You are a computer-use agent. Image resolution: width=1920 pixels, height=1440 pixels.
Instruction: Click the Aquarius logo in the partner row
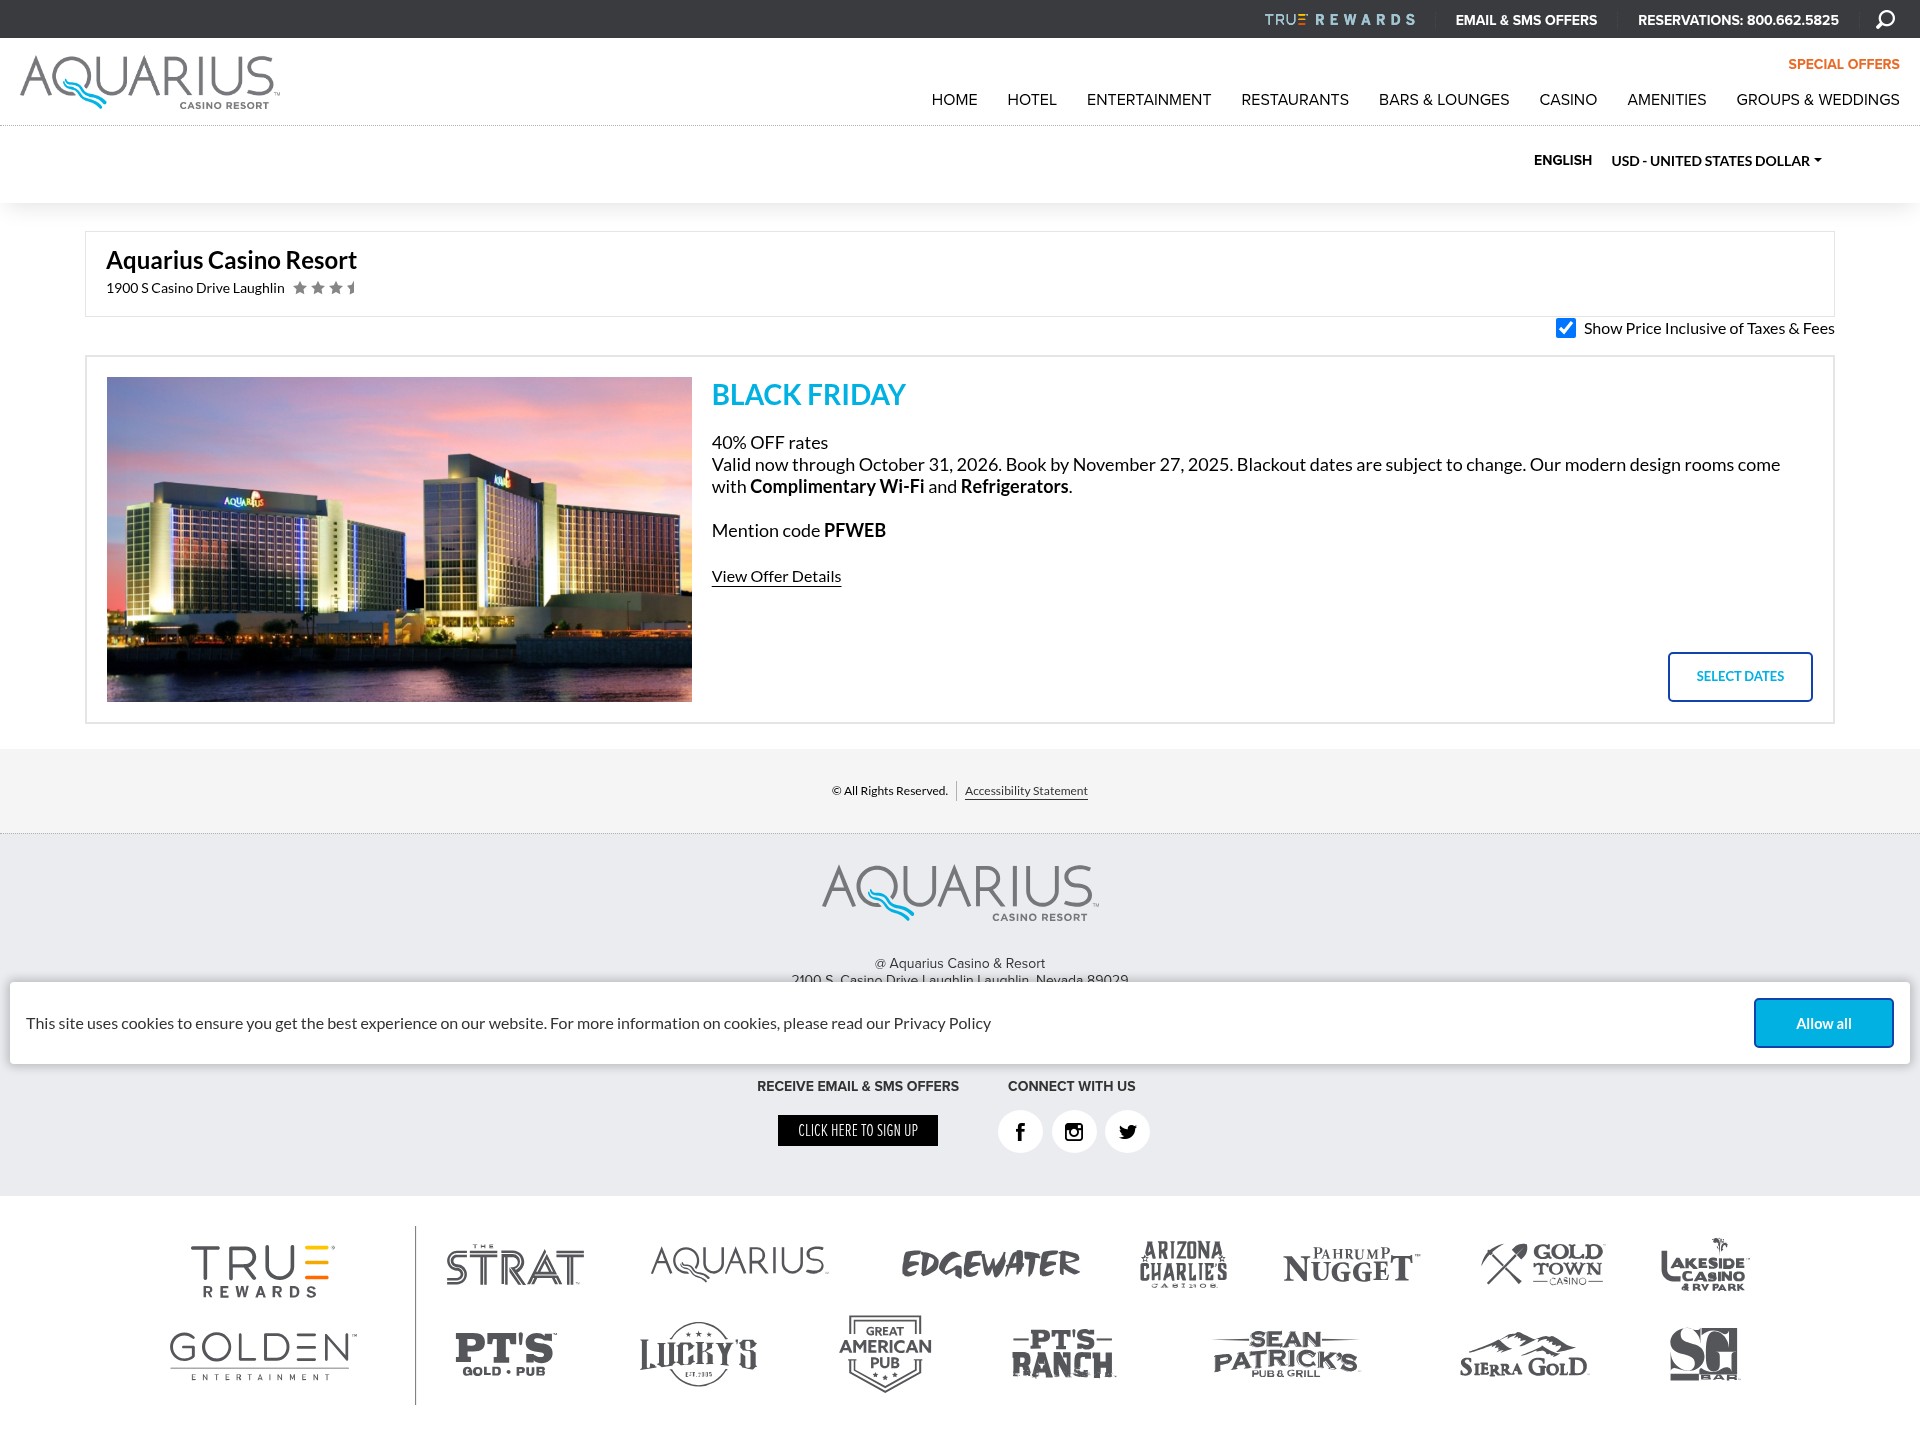[739, 1262]
